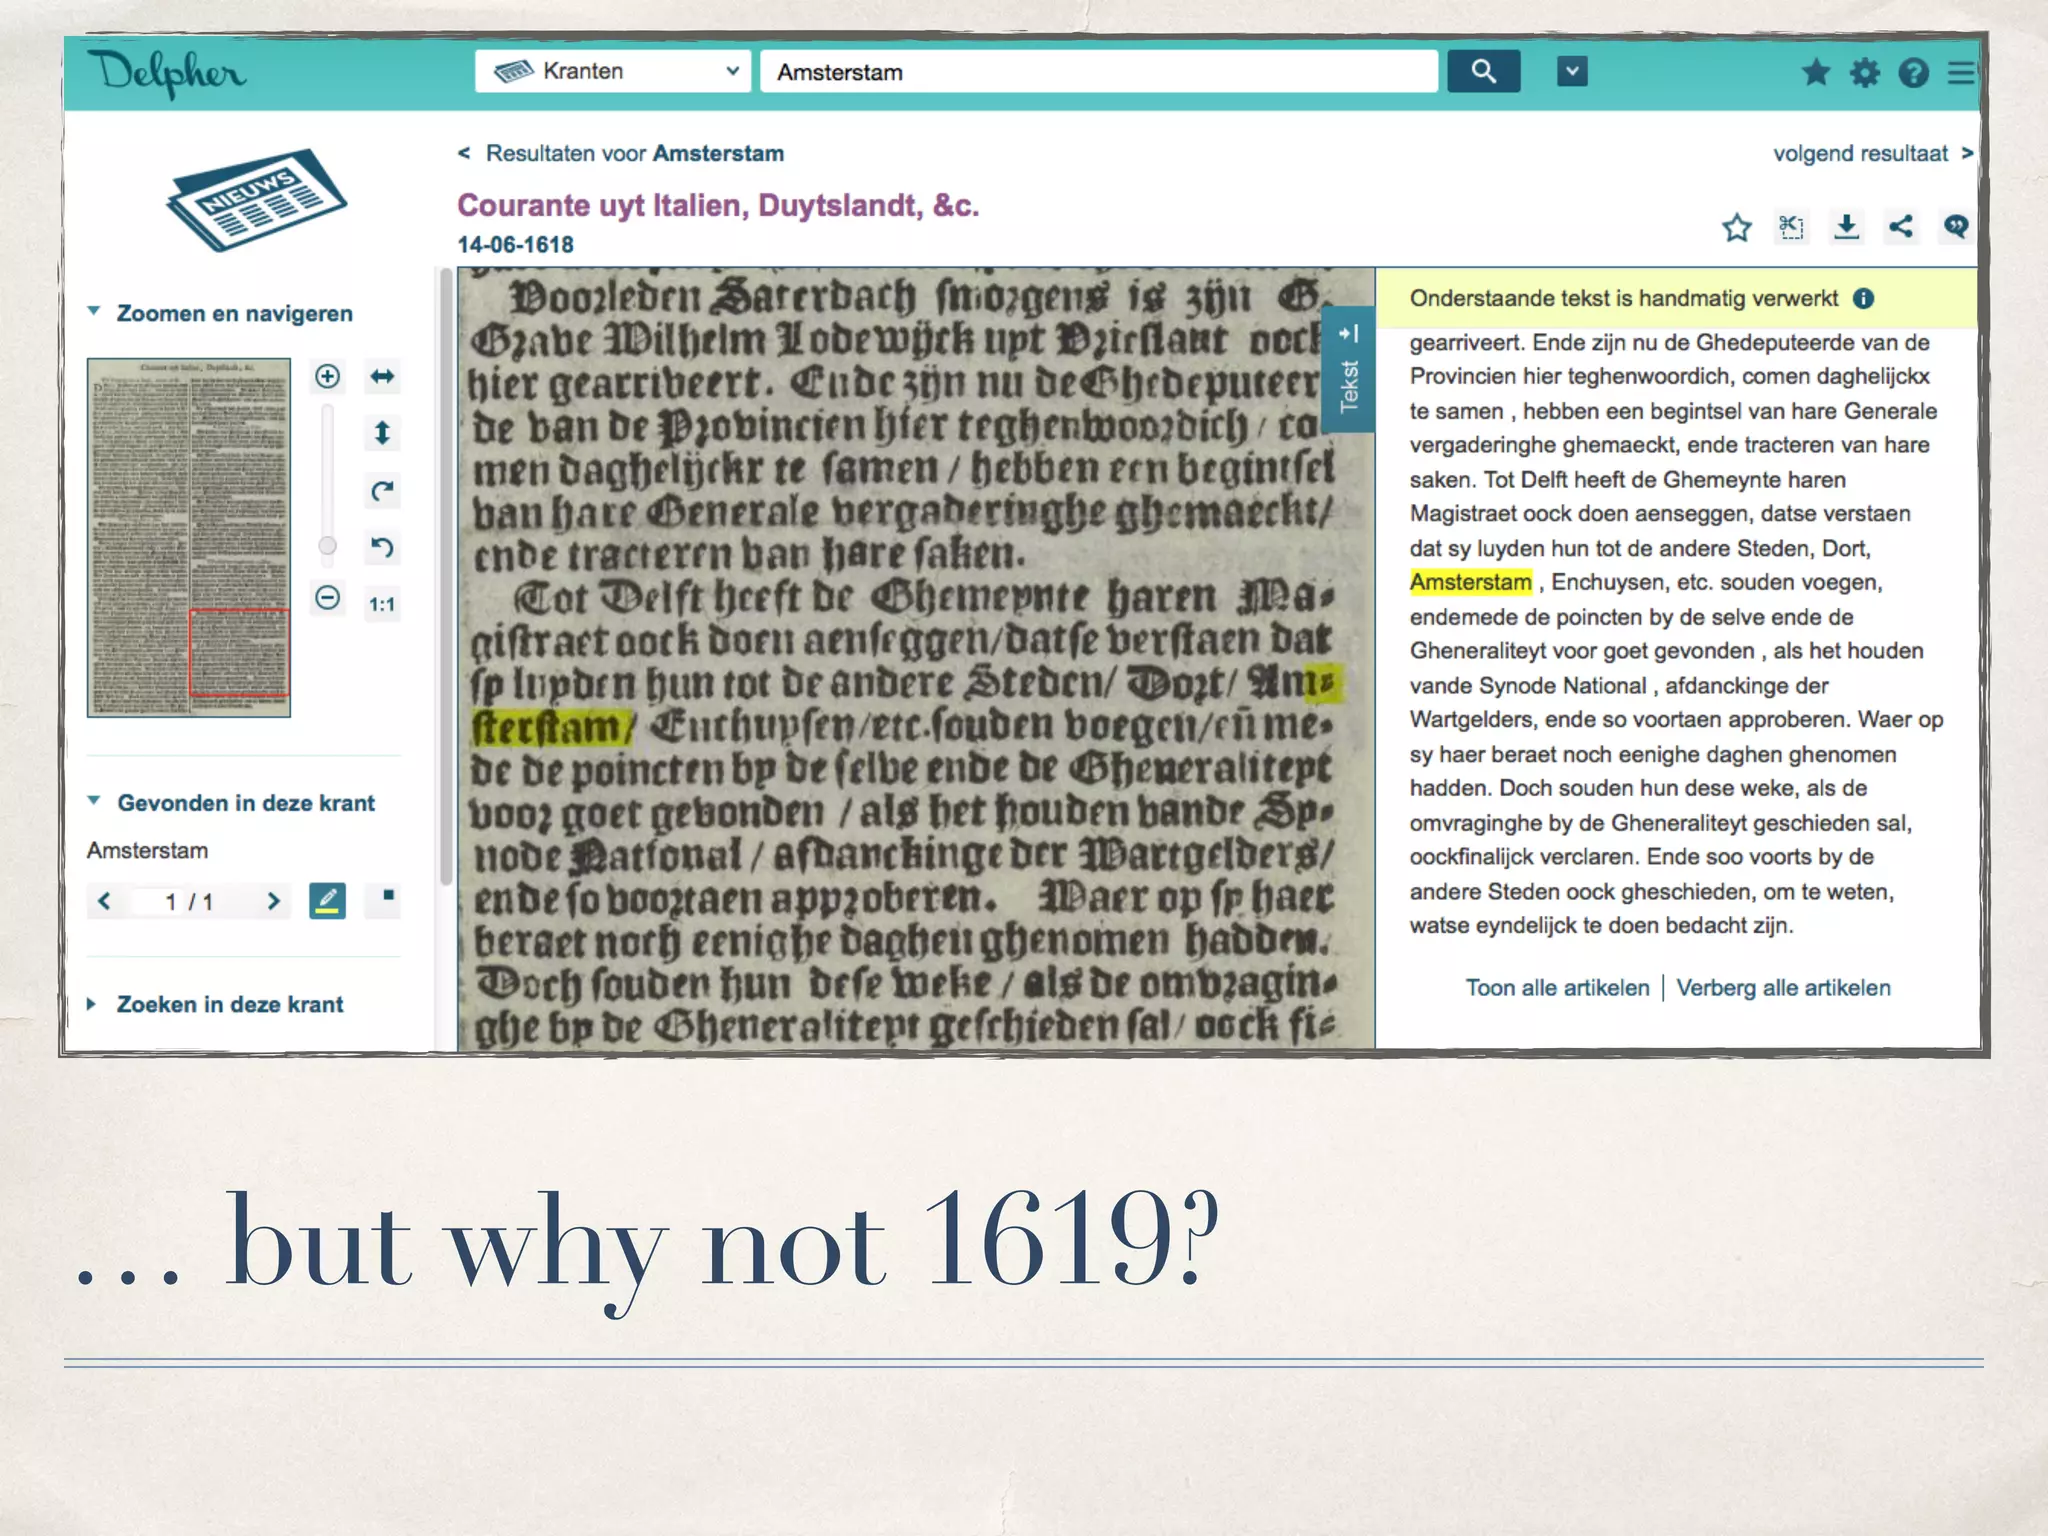This screenshot has width=2048, height=1536.
Task: Go to next search hit
Action: [273, 901]
